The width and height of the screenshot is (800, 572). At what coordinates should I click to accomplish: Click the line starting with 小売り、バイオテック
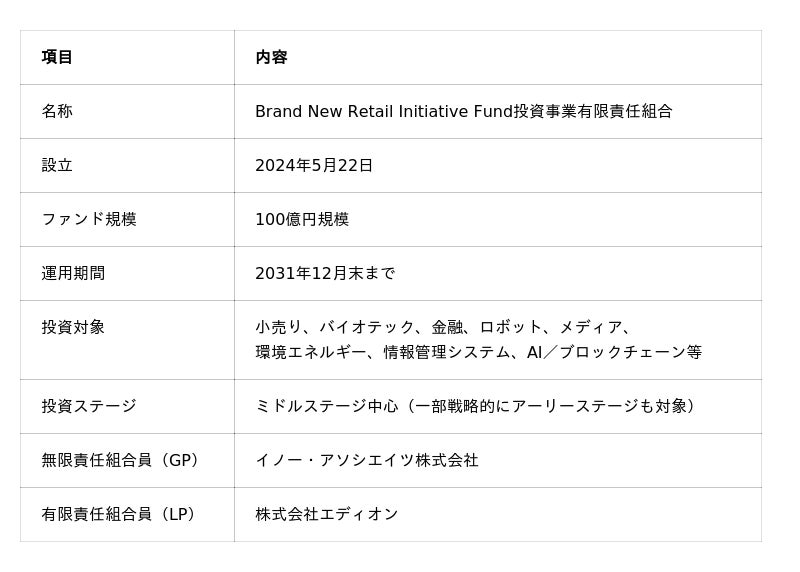pos(443,327)
